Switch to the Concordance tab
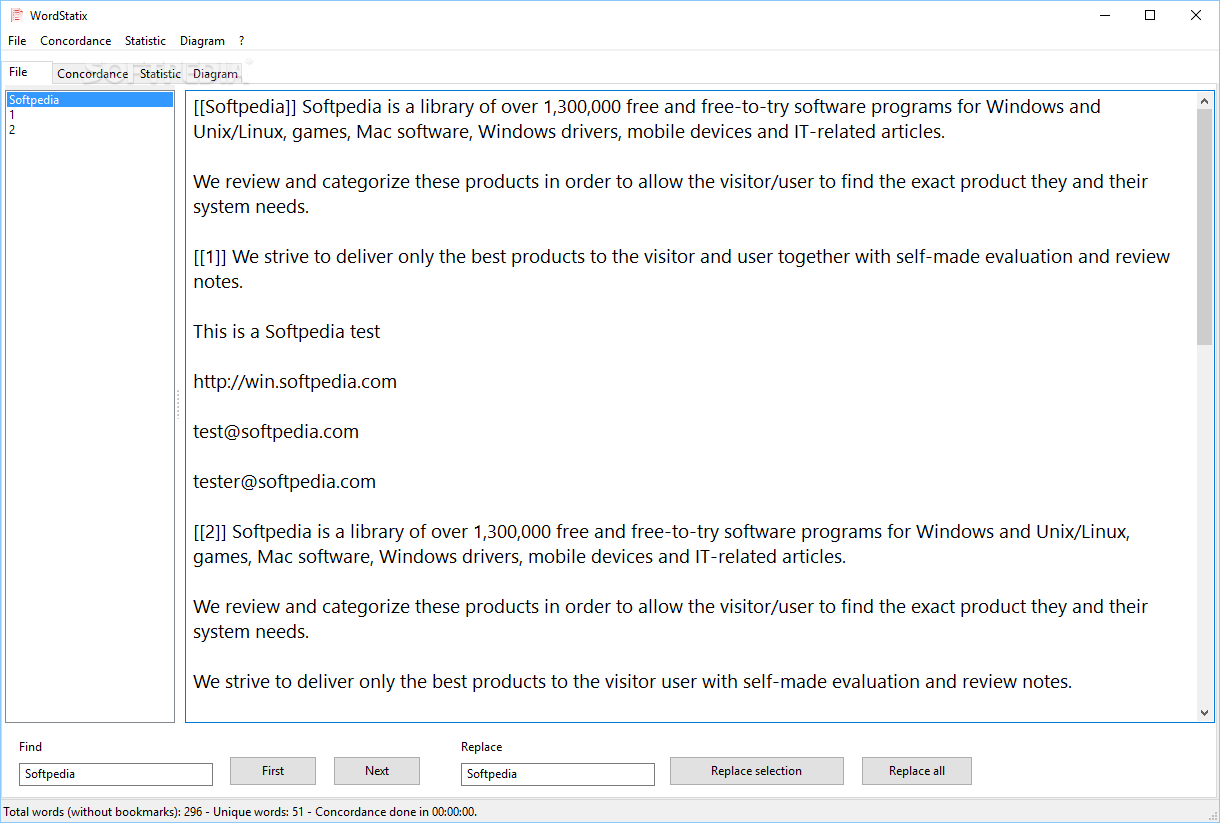This screenshot has height=823, width=1220. coord(92,74)
